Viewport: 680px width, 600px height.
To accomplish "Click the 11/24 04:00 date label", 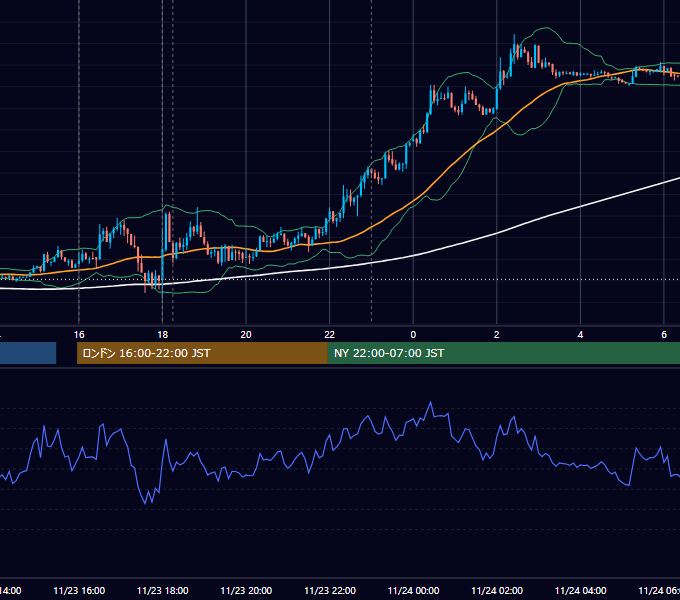I will pyautogui.click(x=581, y=590).
